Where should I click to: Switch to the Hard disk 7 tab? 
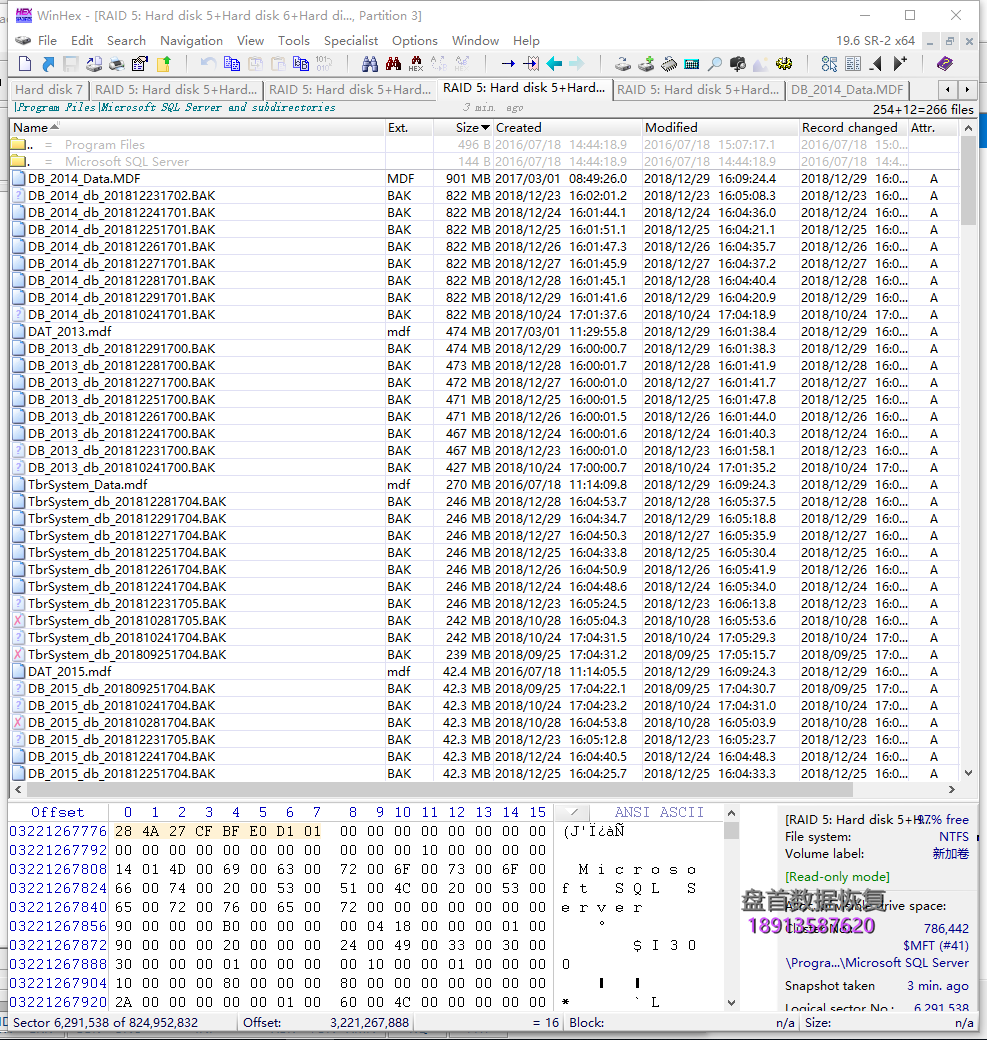(x=49, y=90)
